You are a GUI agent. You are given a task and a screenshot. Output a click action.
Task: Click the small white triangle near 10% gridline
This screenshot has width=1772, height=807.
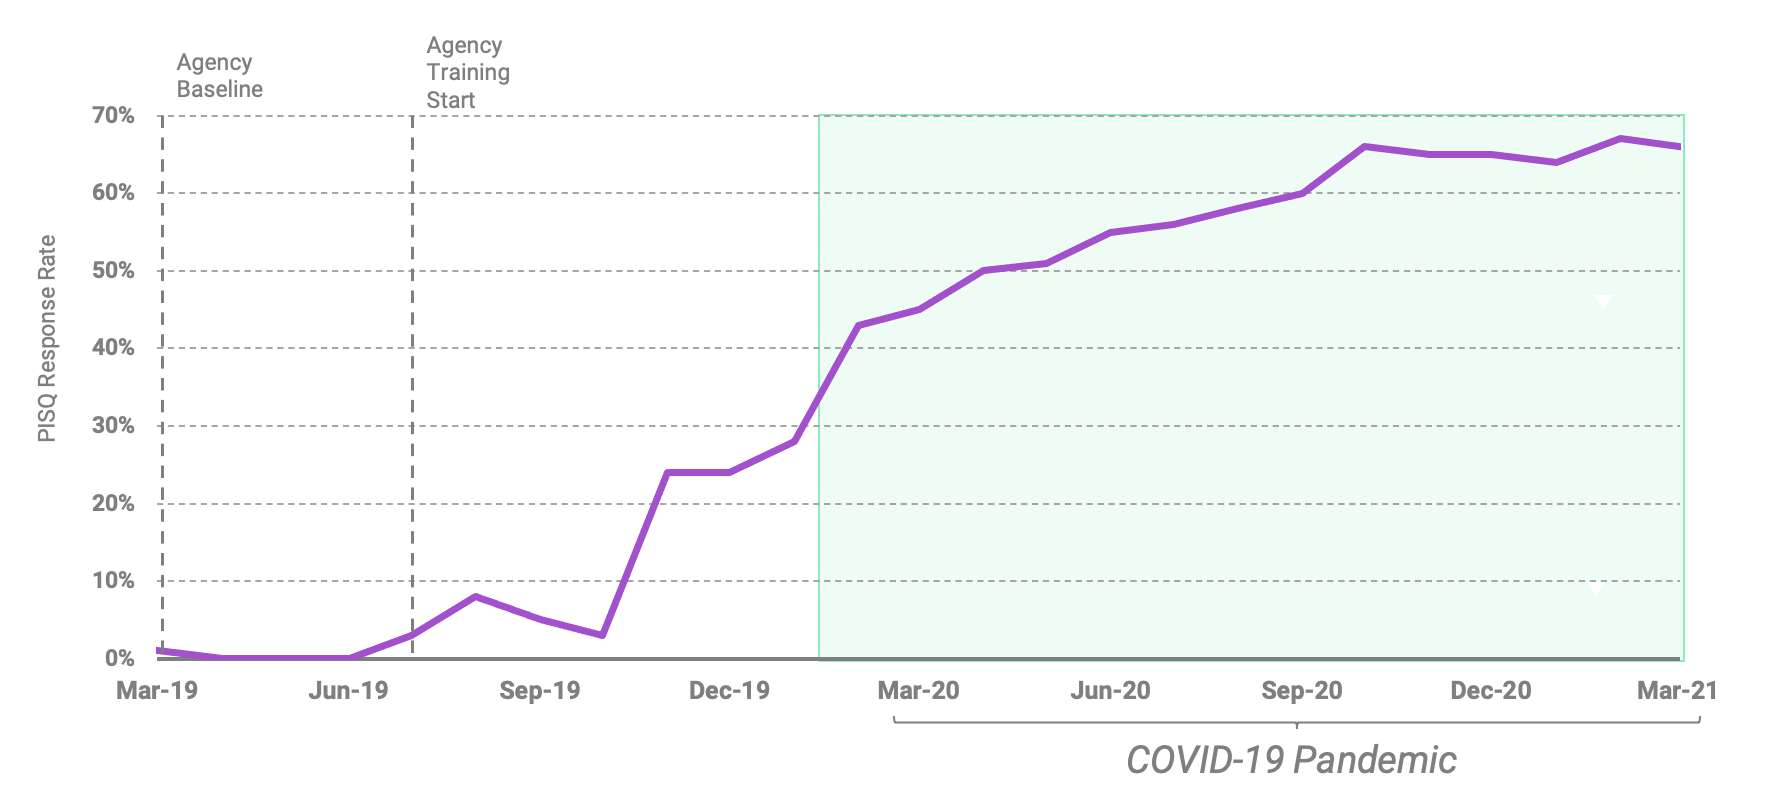(1596, 590)
